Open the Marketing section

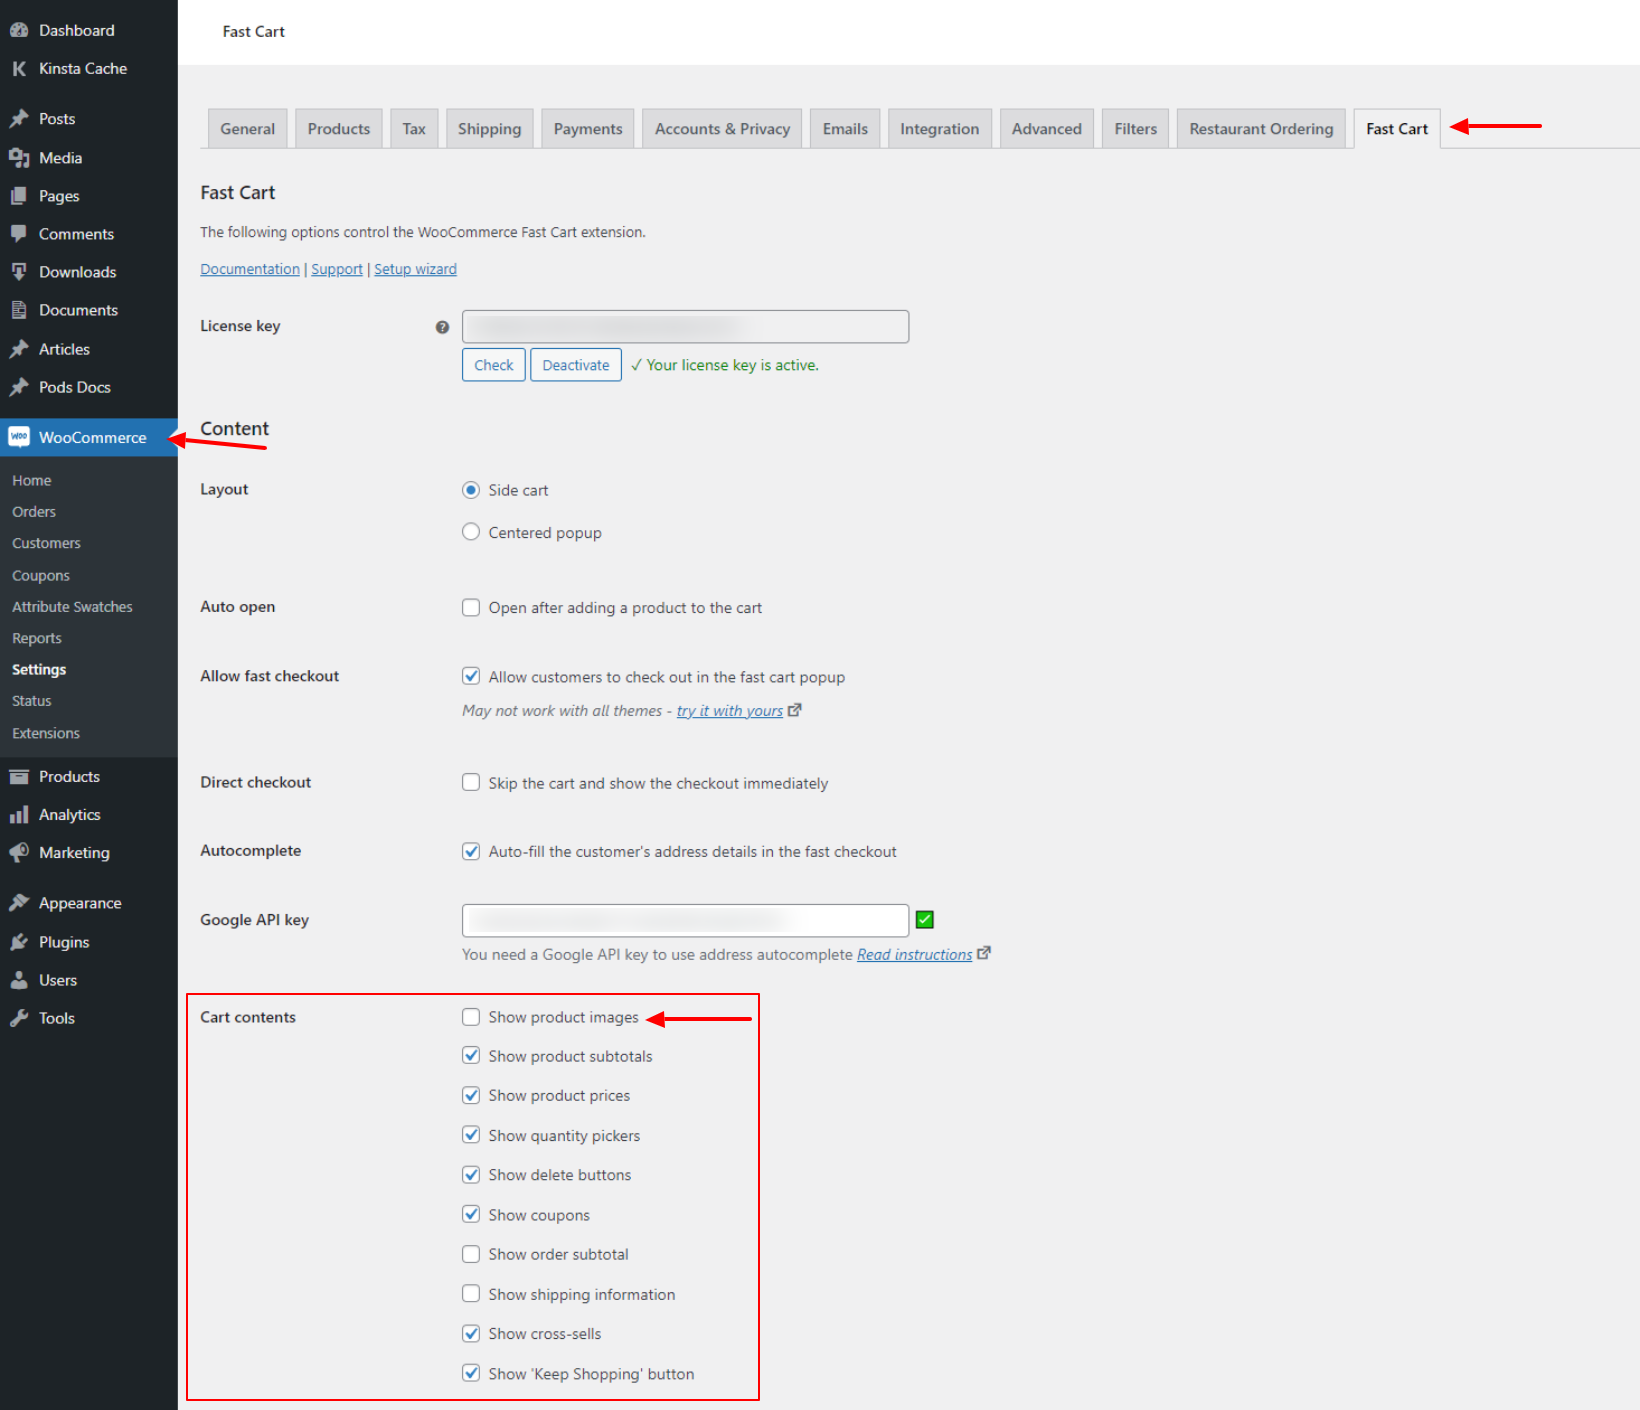(x=73, y=852)
